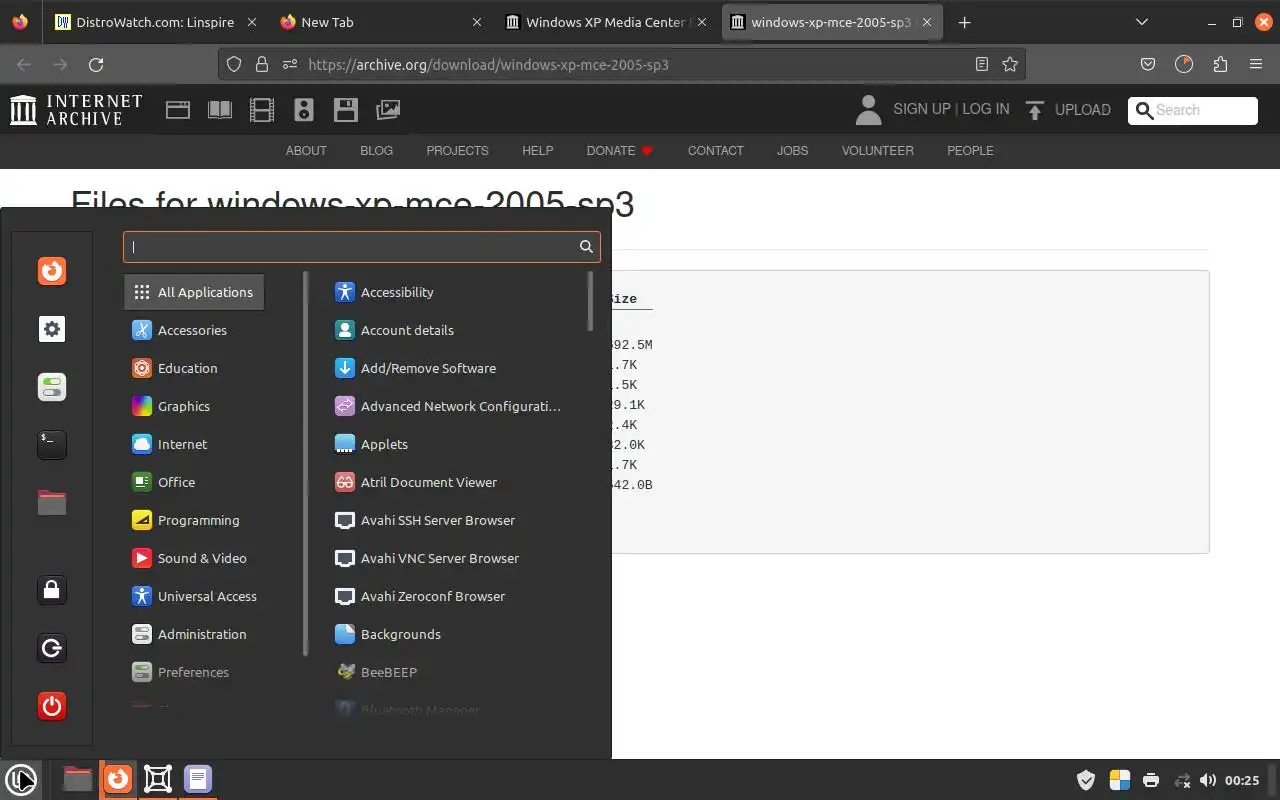
Task: Open Archive texts book icon
Action: pyautogui.click(x=220, y=110)
